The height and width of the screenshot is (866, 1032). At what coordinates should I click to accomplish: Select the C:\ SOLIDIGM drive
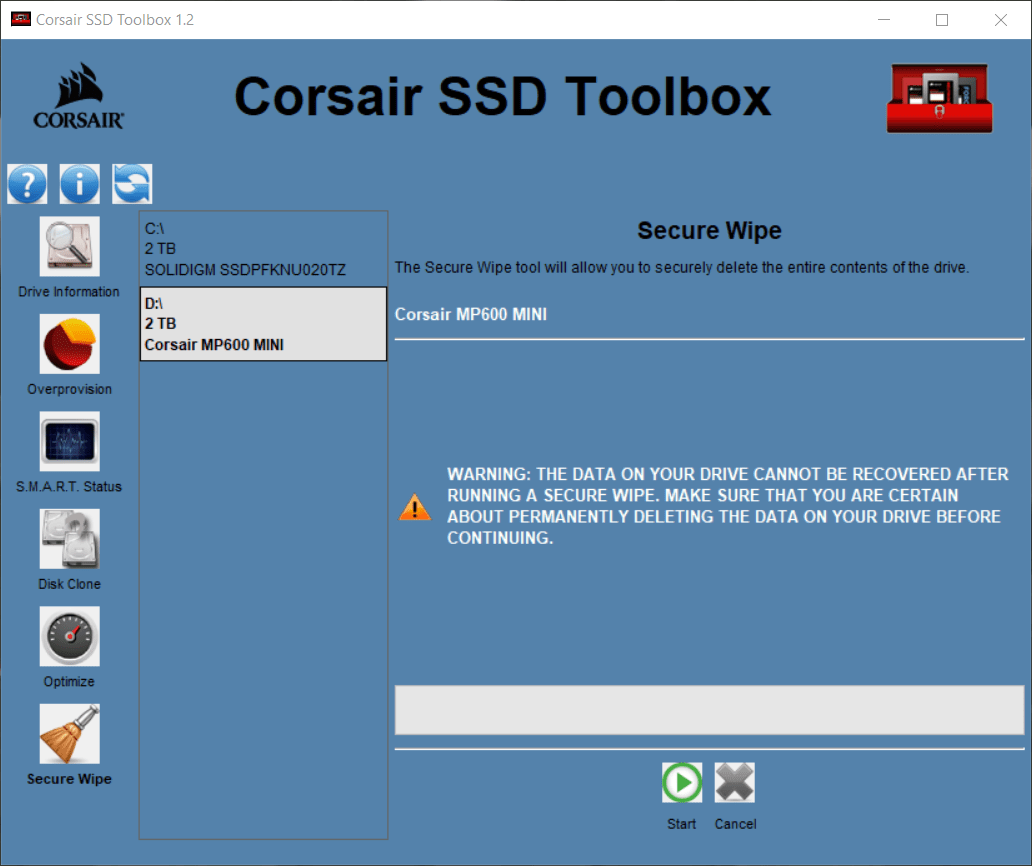(263, 249)
